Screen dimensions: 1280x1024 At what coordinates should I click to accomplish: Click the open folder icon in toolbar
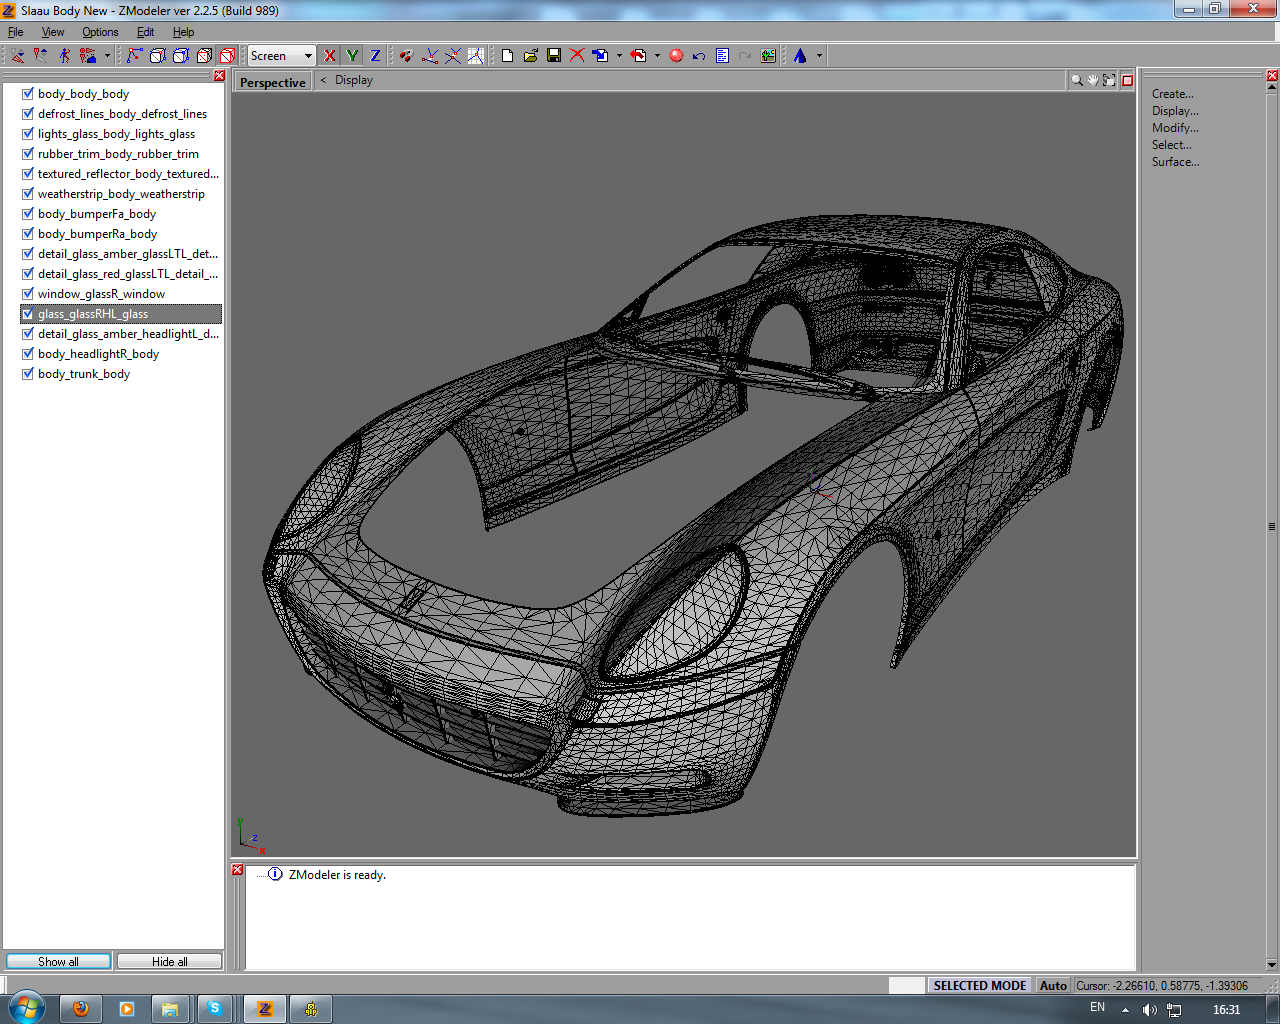tap(531, 56)
